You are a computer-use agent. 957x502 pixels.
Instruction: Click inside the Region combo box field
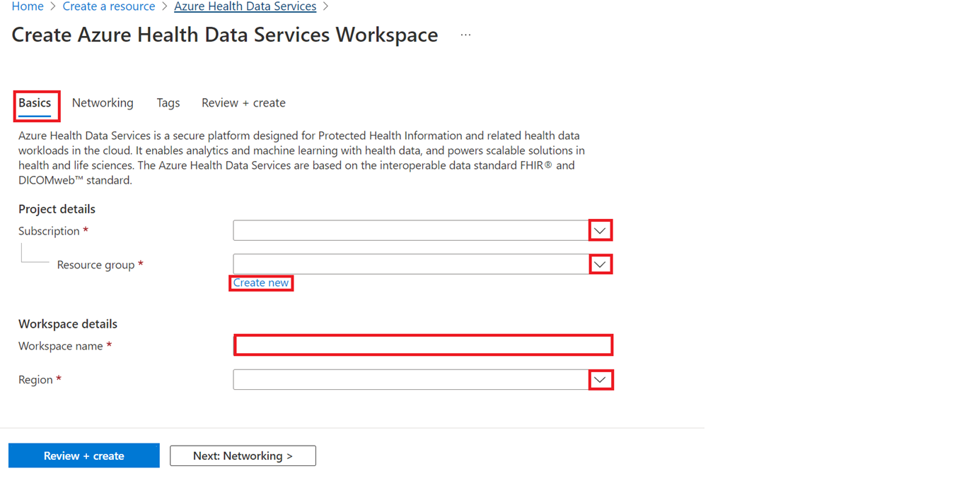pyautogui.click(x=410, y=380)
